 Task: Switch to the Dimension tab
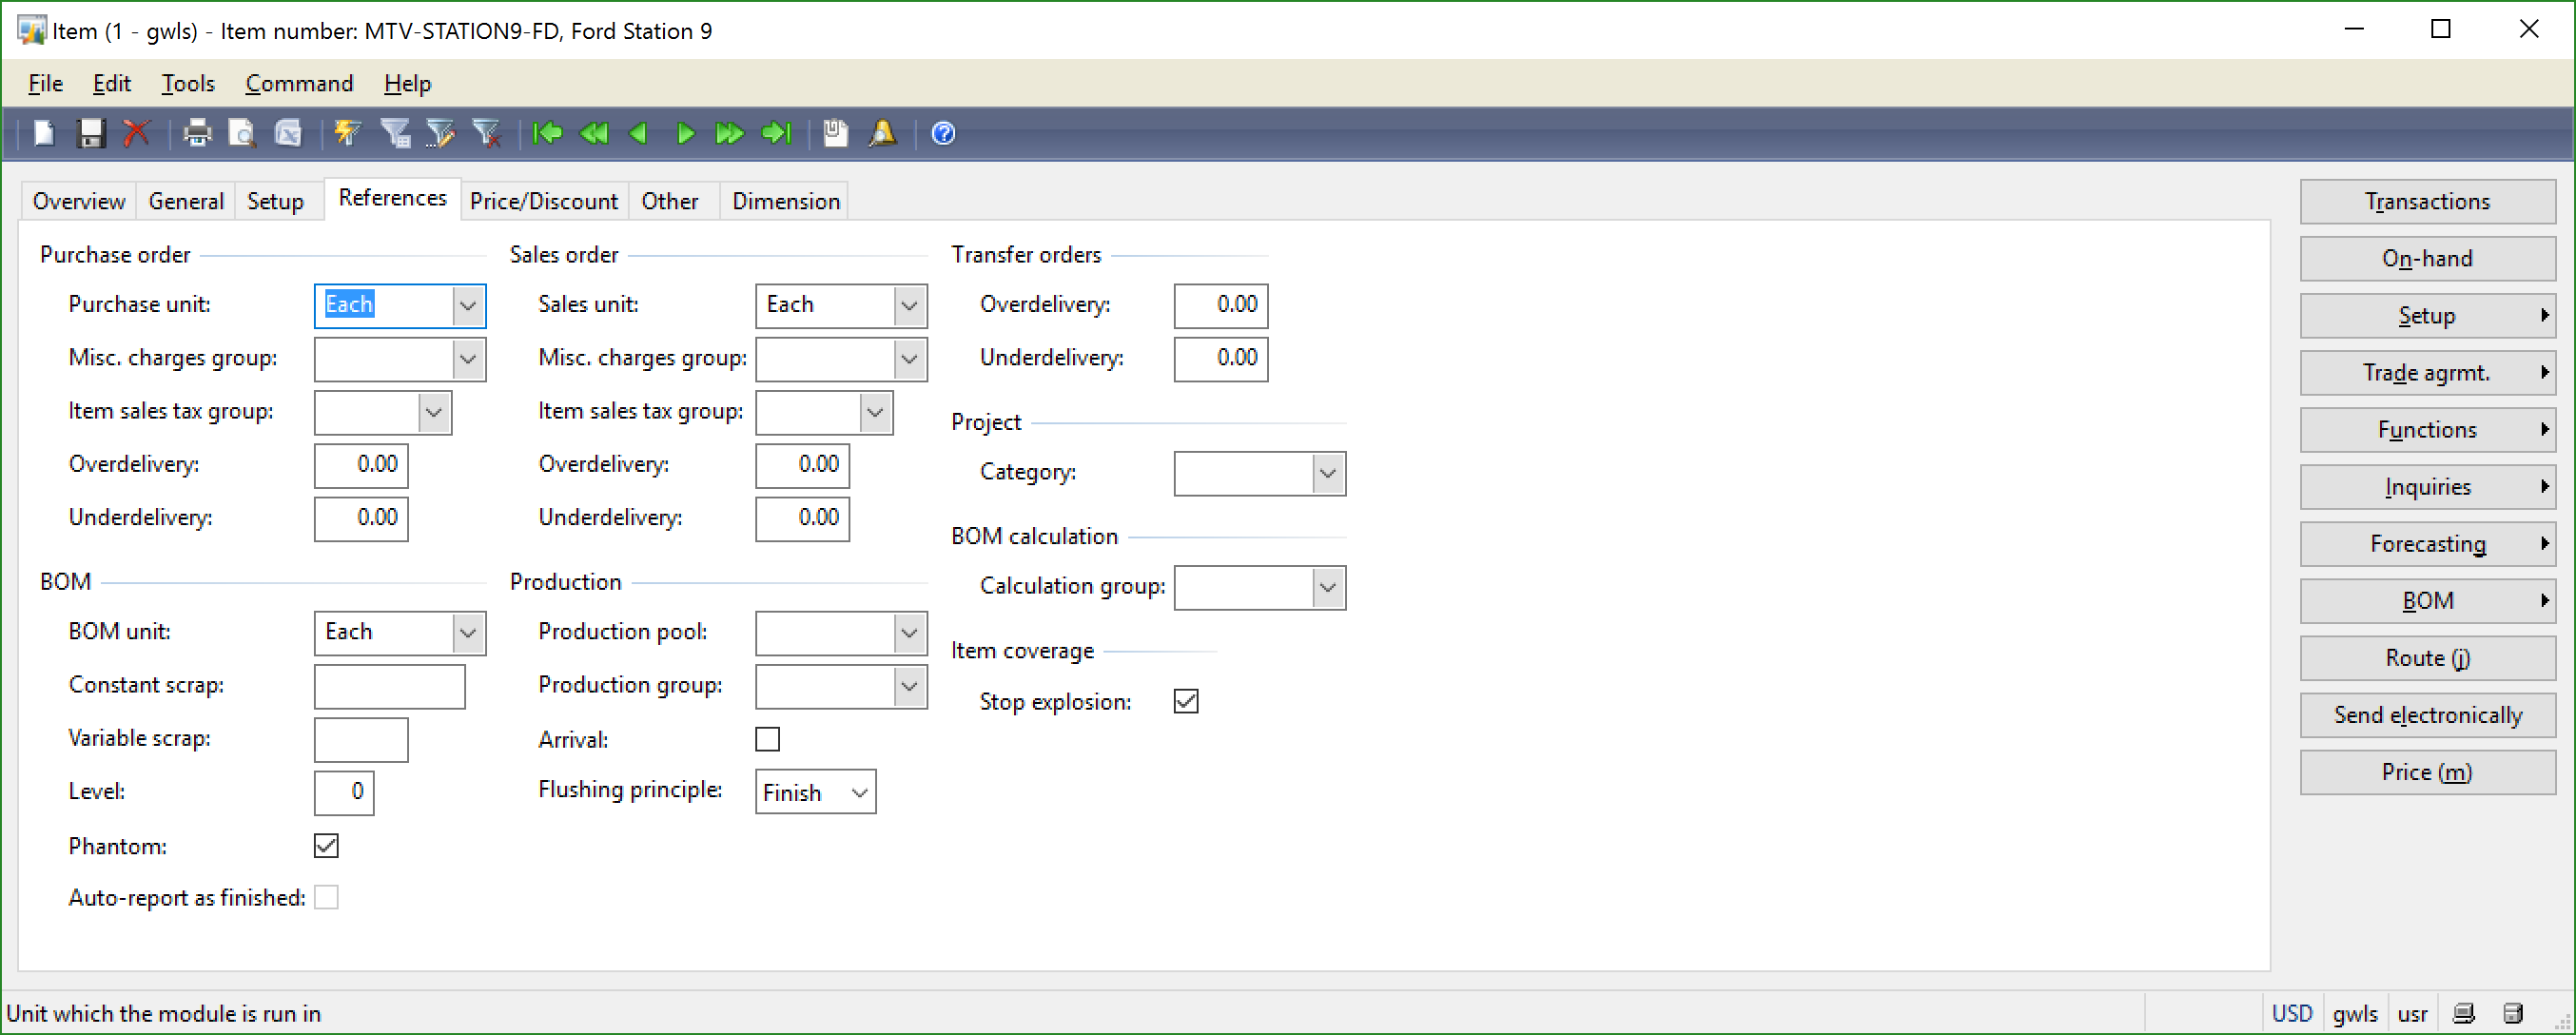(x=786, y=201)
